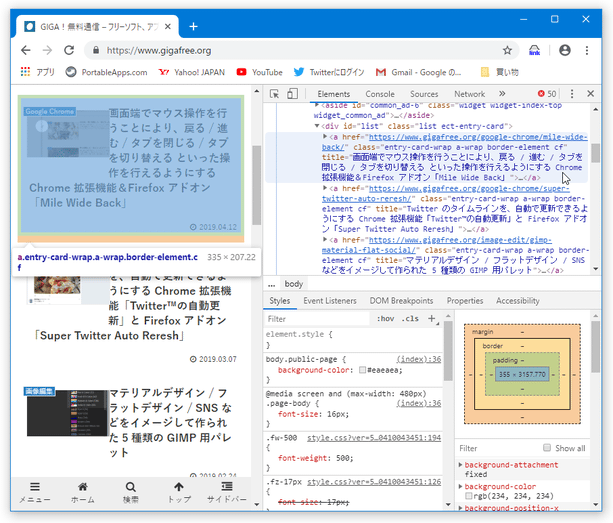Viewport: 613px width, 523px height.
Task: Select DOM Breakpoints pane tab
Action: point(401,301)
